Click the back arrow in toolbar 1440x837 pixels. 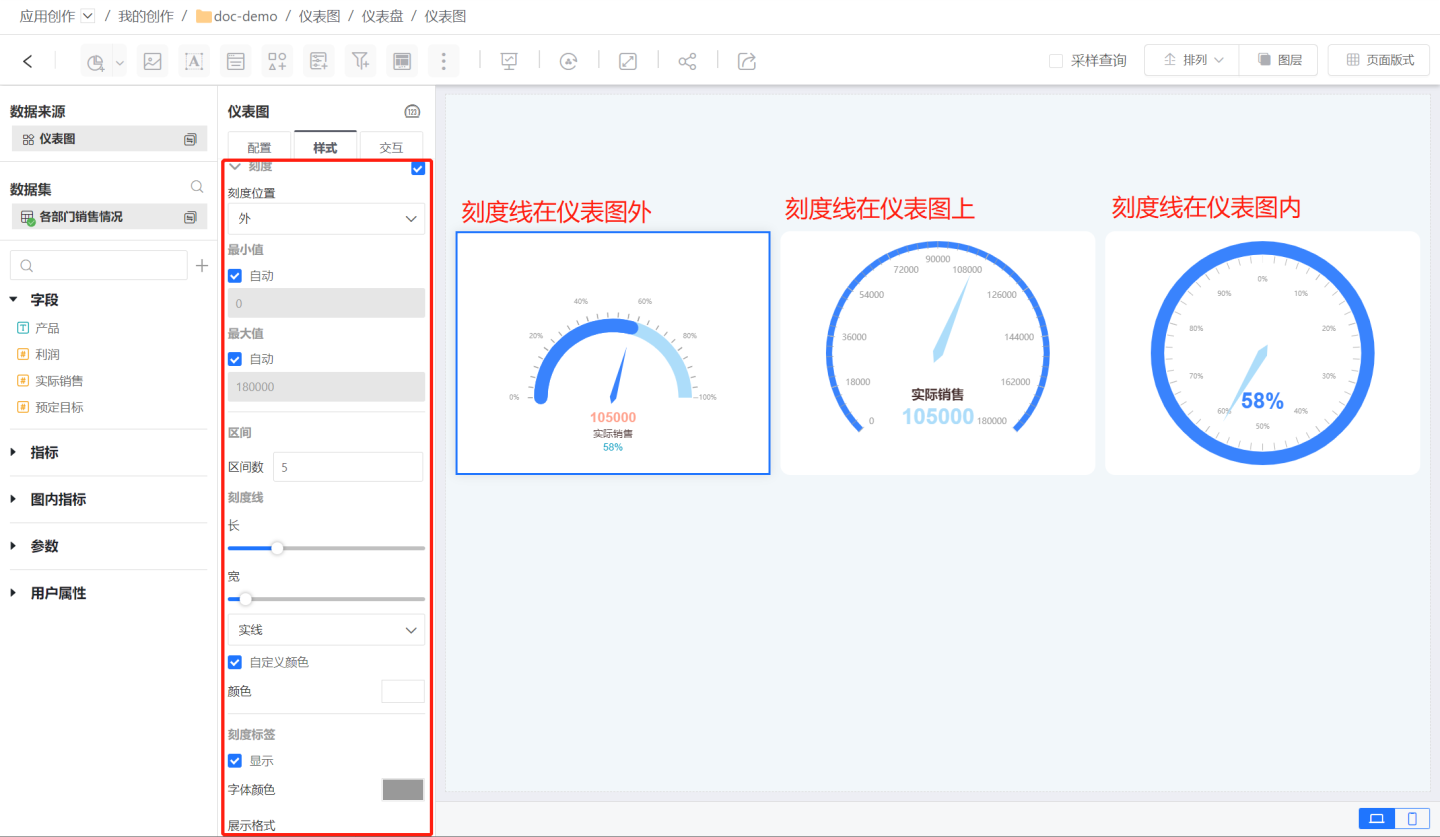tap(27, 61)
